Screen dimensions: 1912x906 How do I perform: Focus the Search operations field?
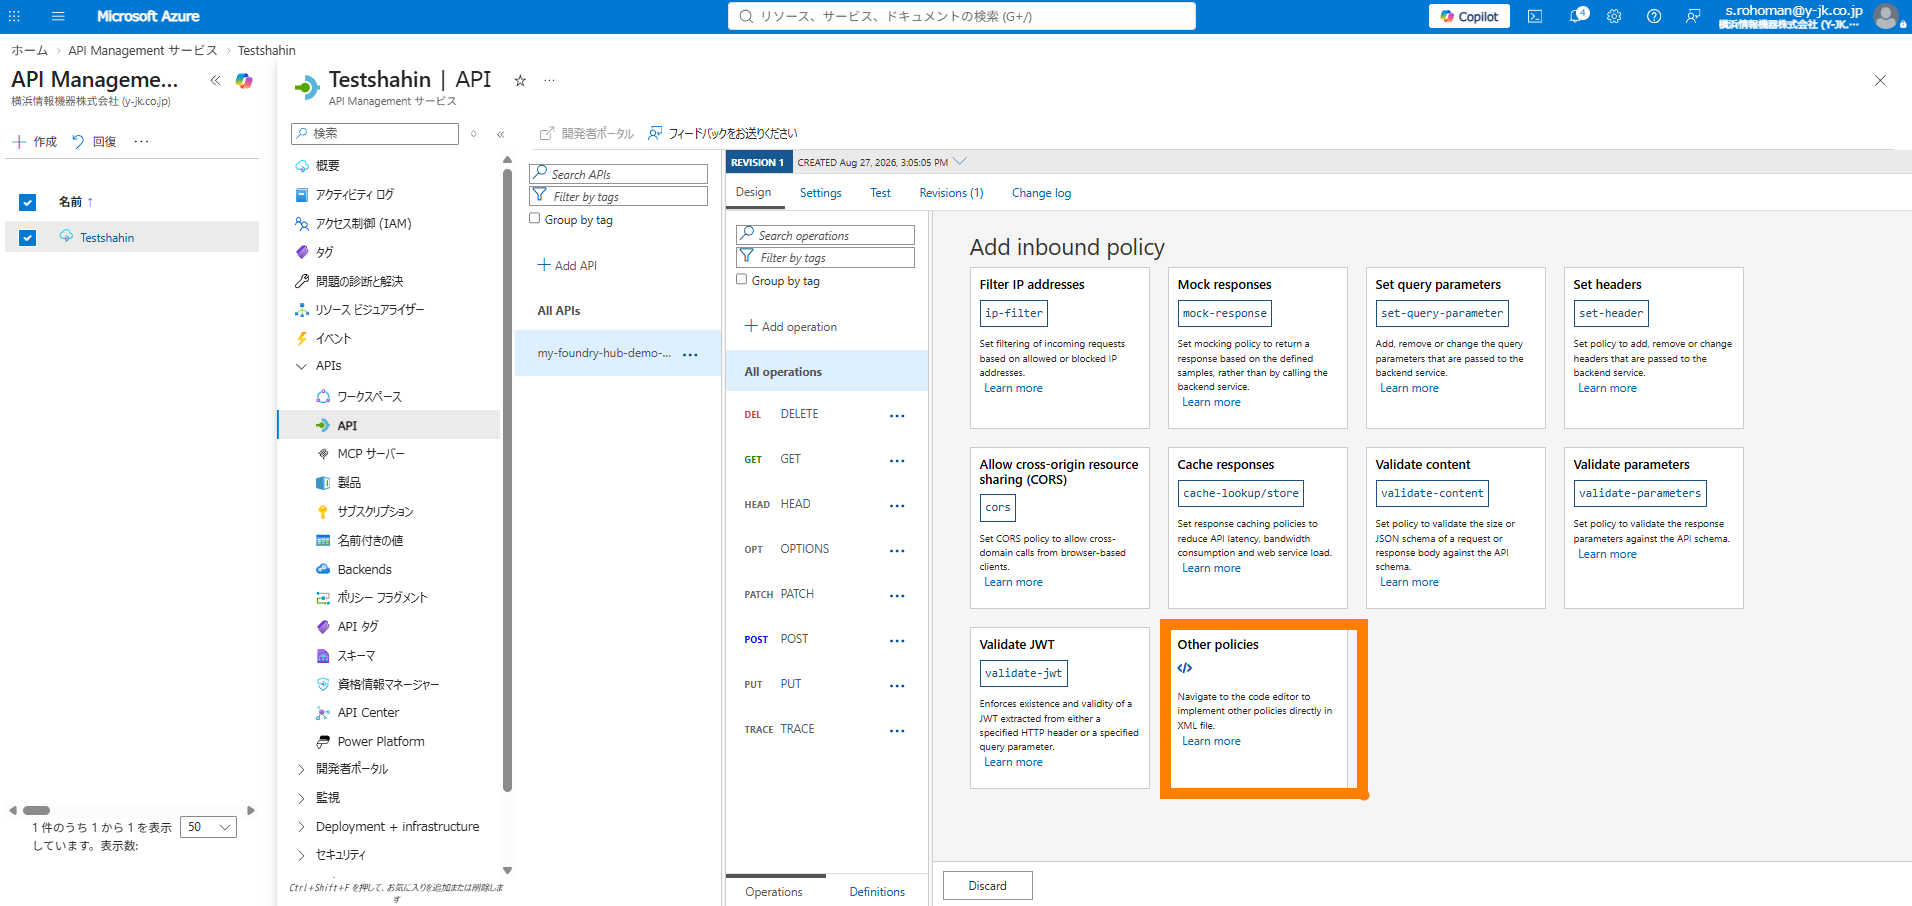825,235
